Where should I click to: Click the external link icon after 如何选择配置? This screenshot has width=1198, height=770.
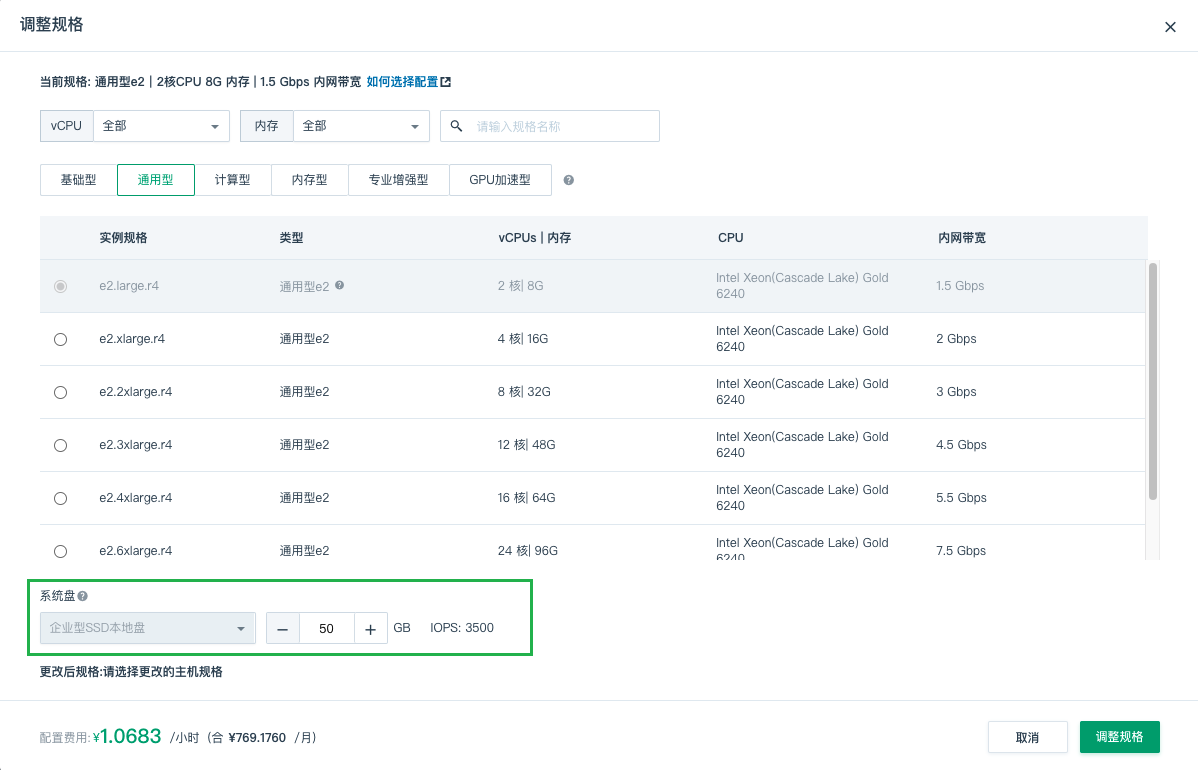pyautogui.click(x=445, y=82)
